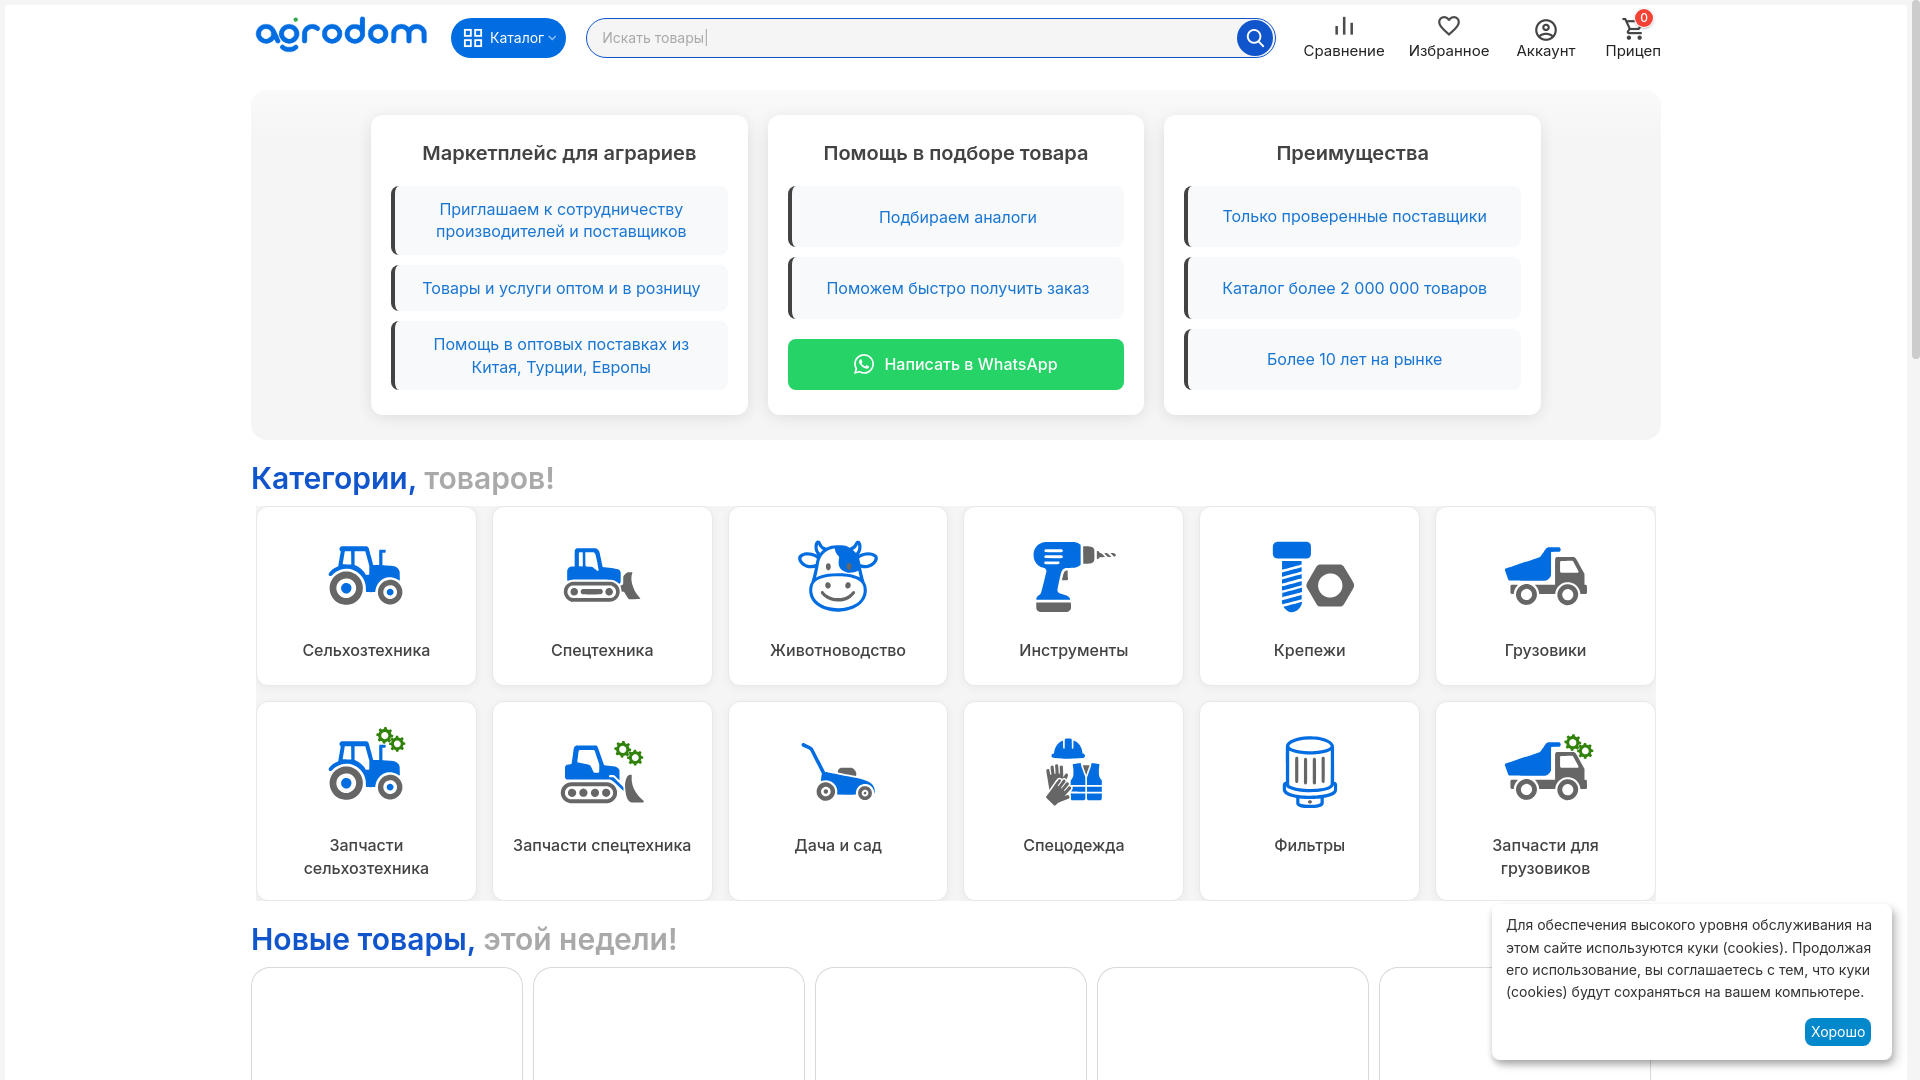Open Избранное heart icon

point(1448,26)
